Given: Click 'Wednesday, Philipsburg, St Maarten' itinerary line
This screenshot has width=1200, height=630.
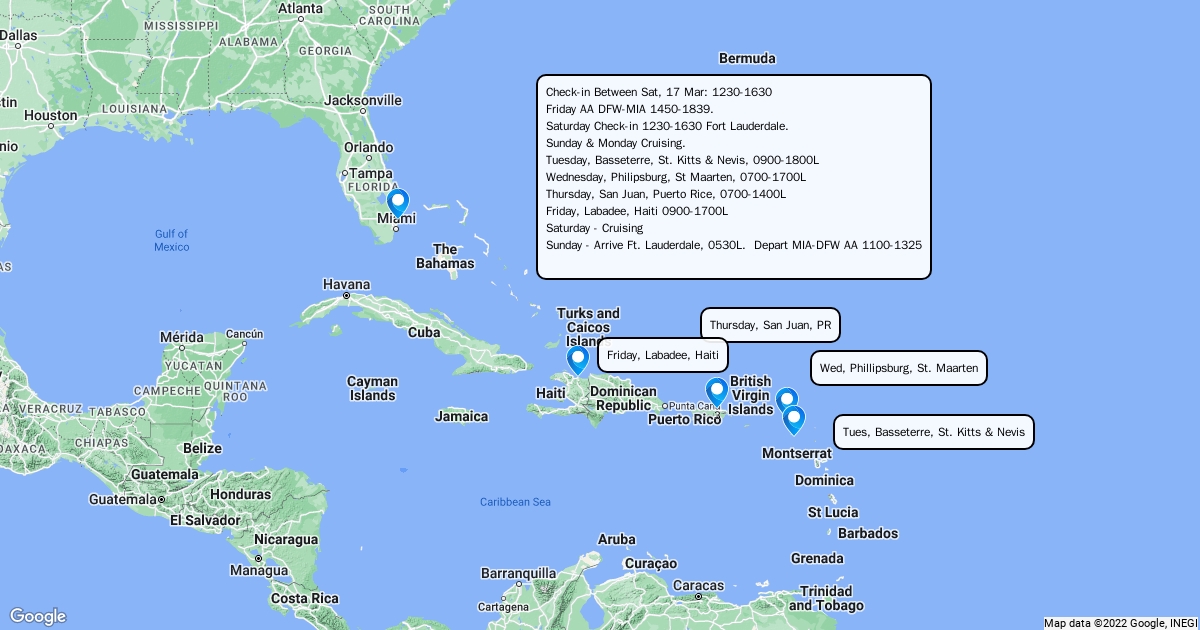Looking at the screenshot, I should (676, 177).
